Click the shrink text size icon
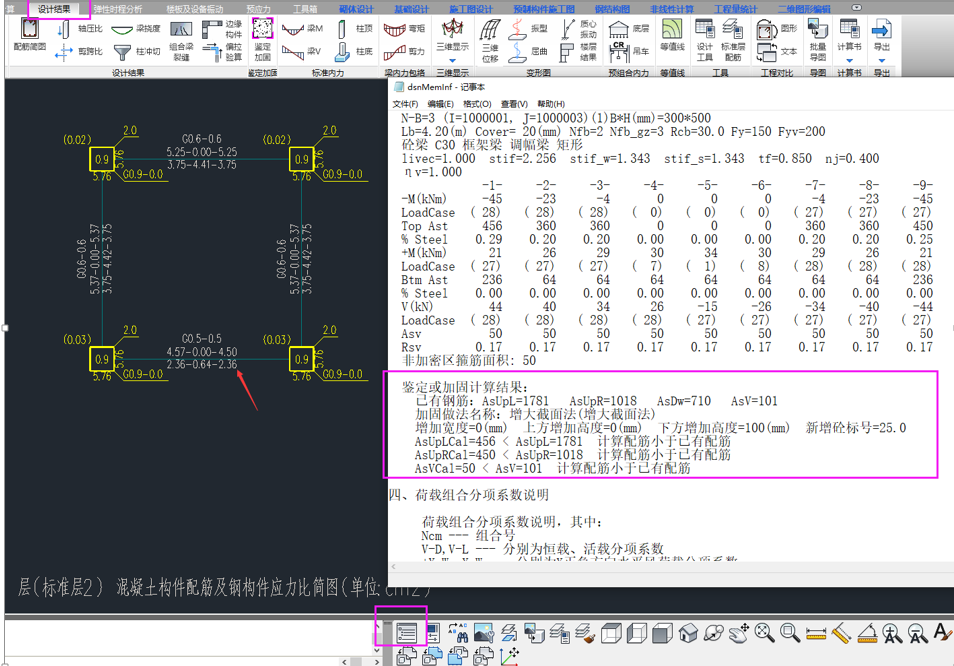This screenshot has height=666, width=954. (917, 633)
